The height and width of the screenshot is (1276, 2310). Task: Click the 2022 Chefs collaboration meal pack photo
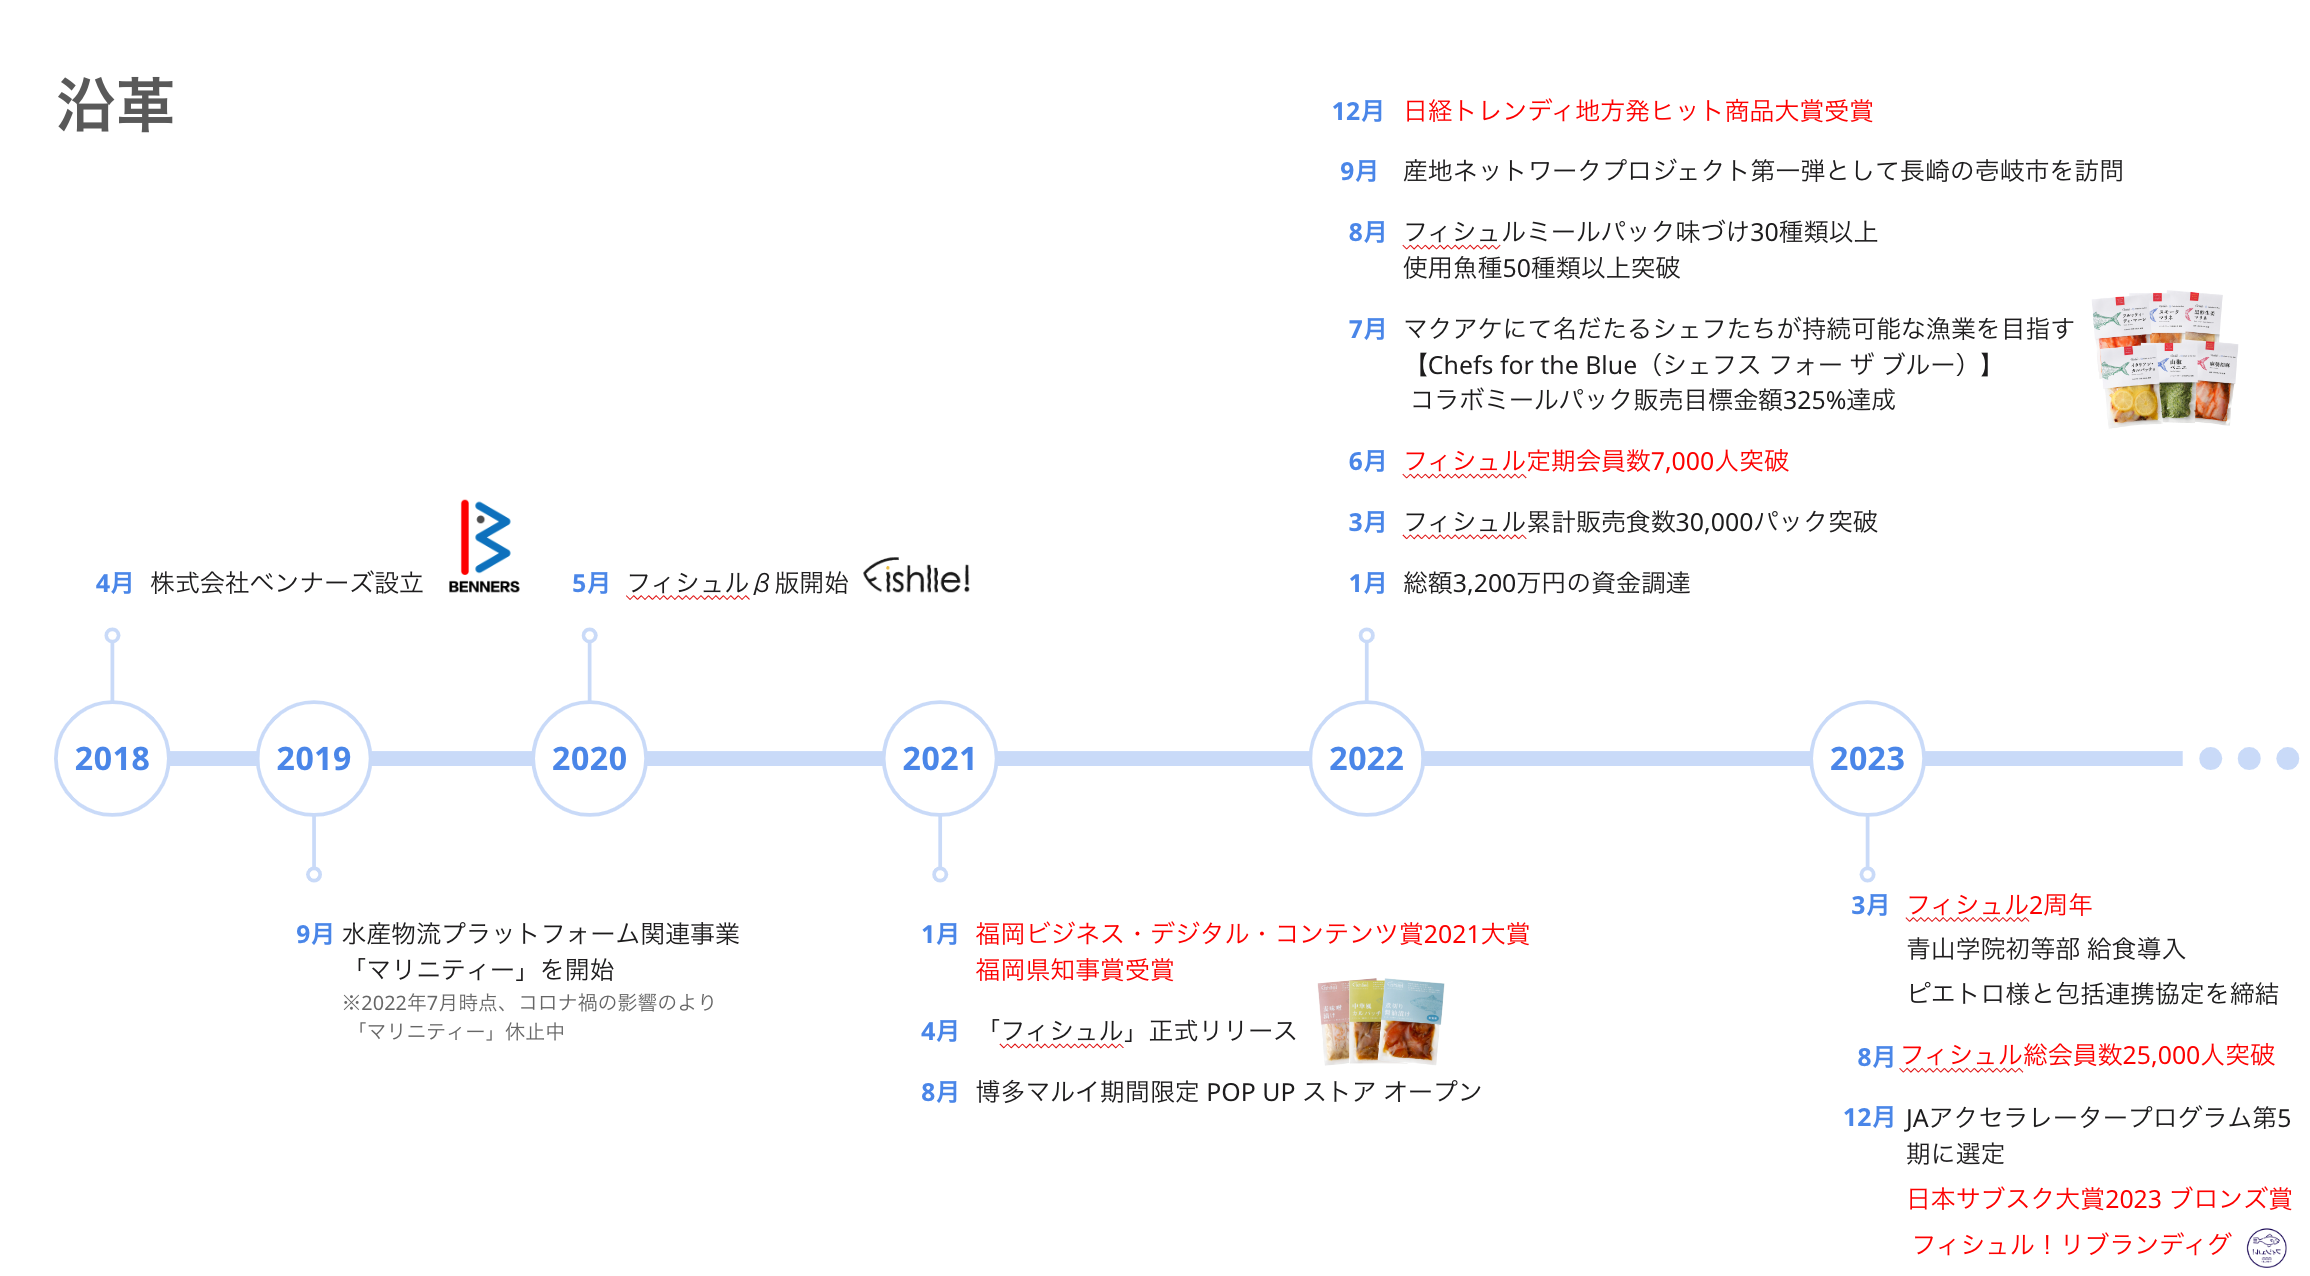(x=2165, y=359)
